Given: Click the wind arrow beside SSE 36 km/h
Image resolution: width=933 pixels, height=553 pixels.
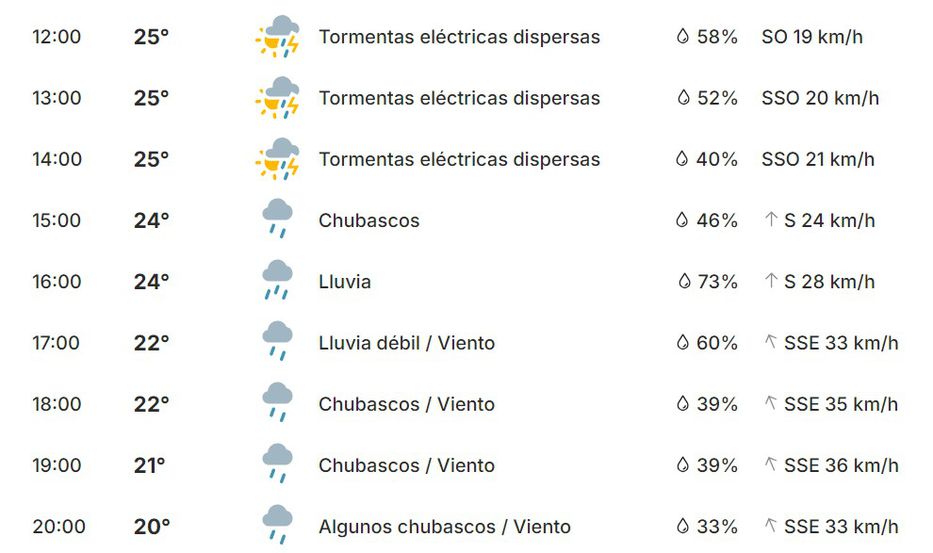Looking at the screenshot, I should pos(771,465).
